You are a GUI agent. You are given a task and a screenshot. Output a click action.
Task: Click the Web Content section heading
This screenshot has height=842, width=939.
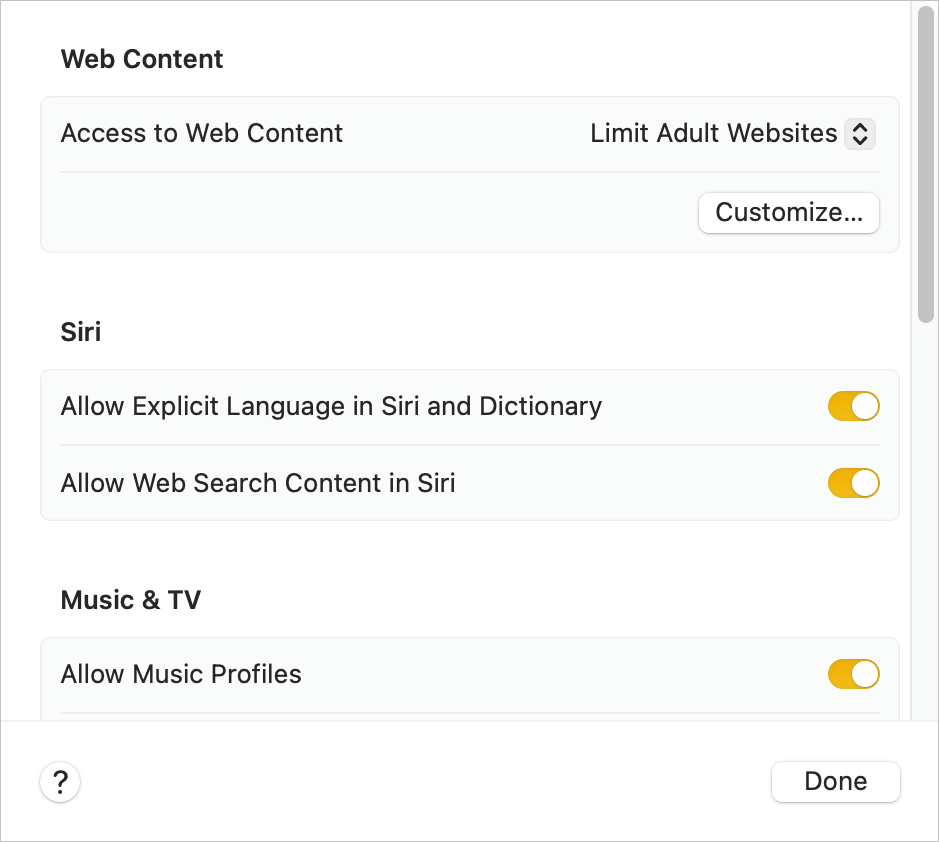pos(142,59)
